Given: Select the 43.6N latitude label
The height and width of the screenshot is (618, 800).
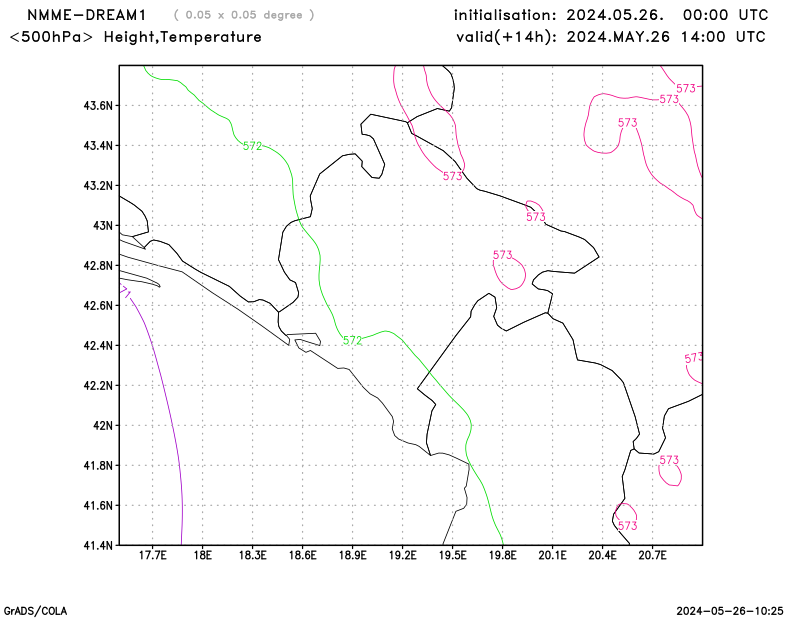Looking at the screenshot, I should 98,106.
